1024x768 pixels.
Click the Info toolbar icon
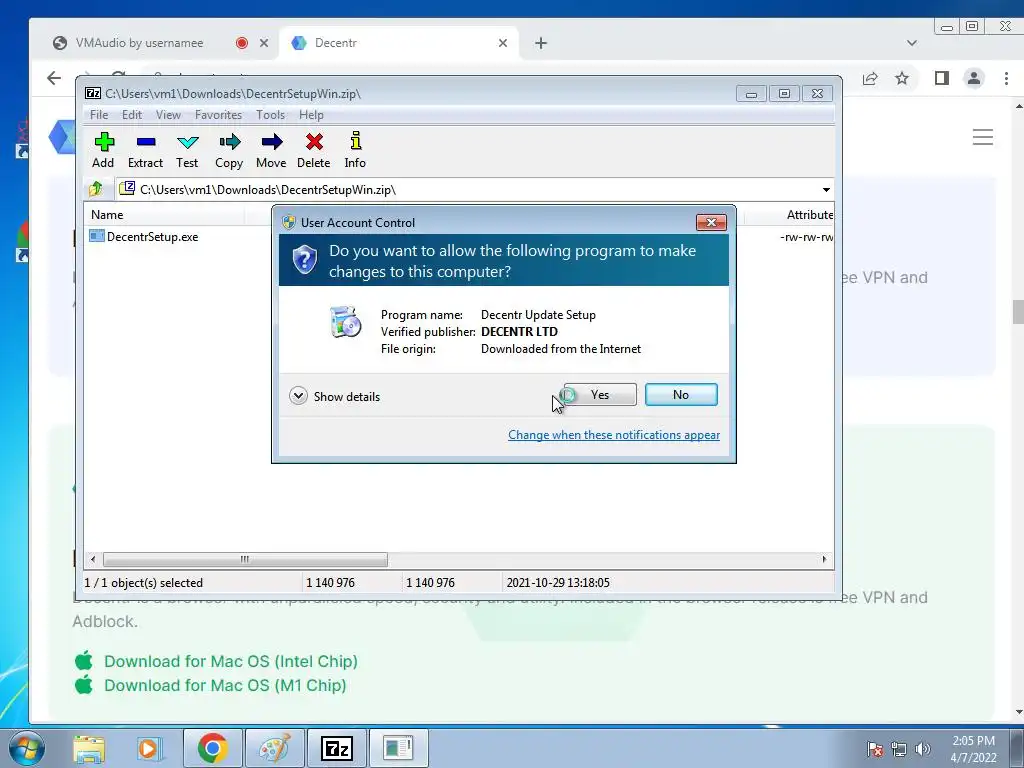(x=355, y=150)
